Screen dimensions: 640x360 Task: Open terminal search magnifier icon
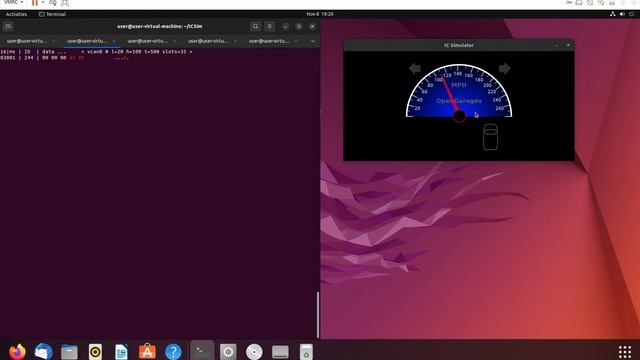pos(256,27)
